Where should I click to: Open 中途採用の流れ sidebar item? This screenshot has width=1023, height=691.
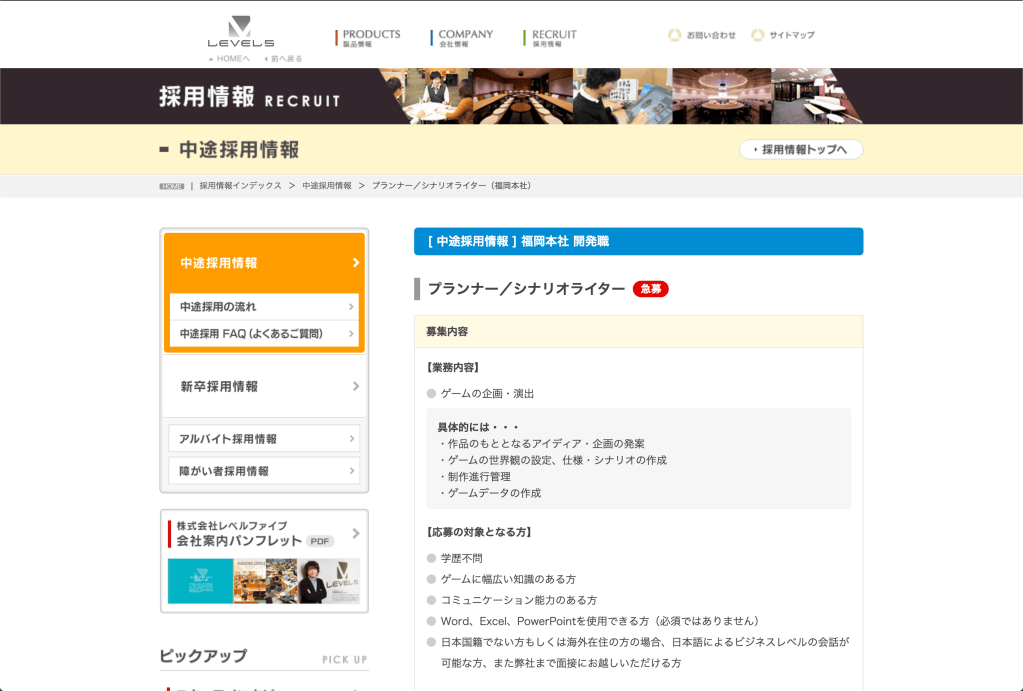click(264, 307)
